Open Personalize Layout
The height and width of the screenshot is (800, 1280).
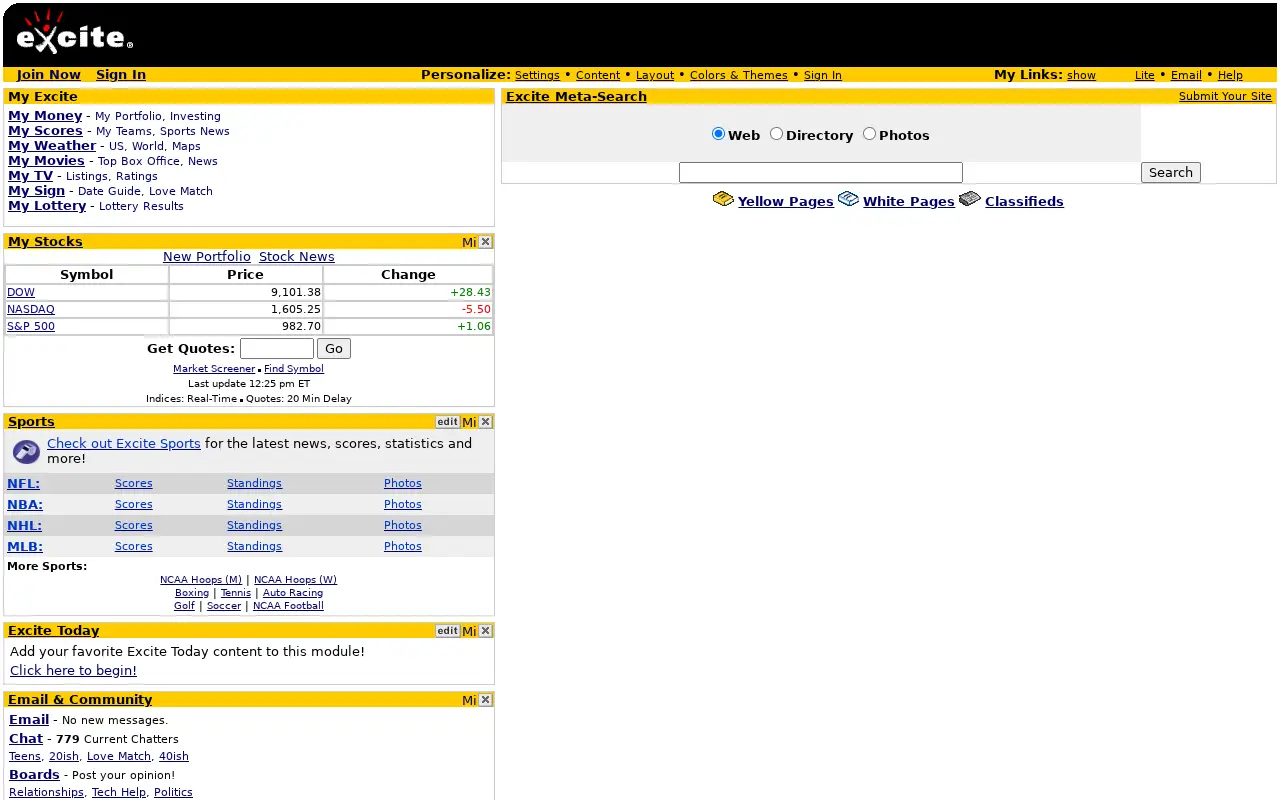(x=655, y=75)
